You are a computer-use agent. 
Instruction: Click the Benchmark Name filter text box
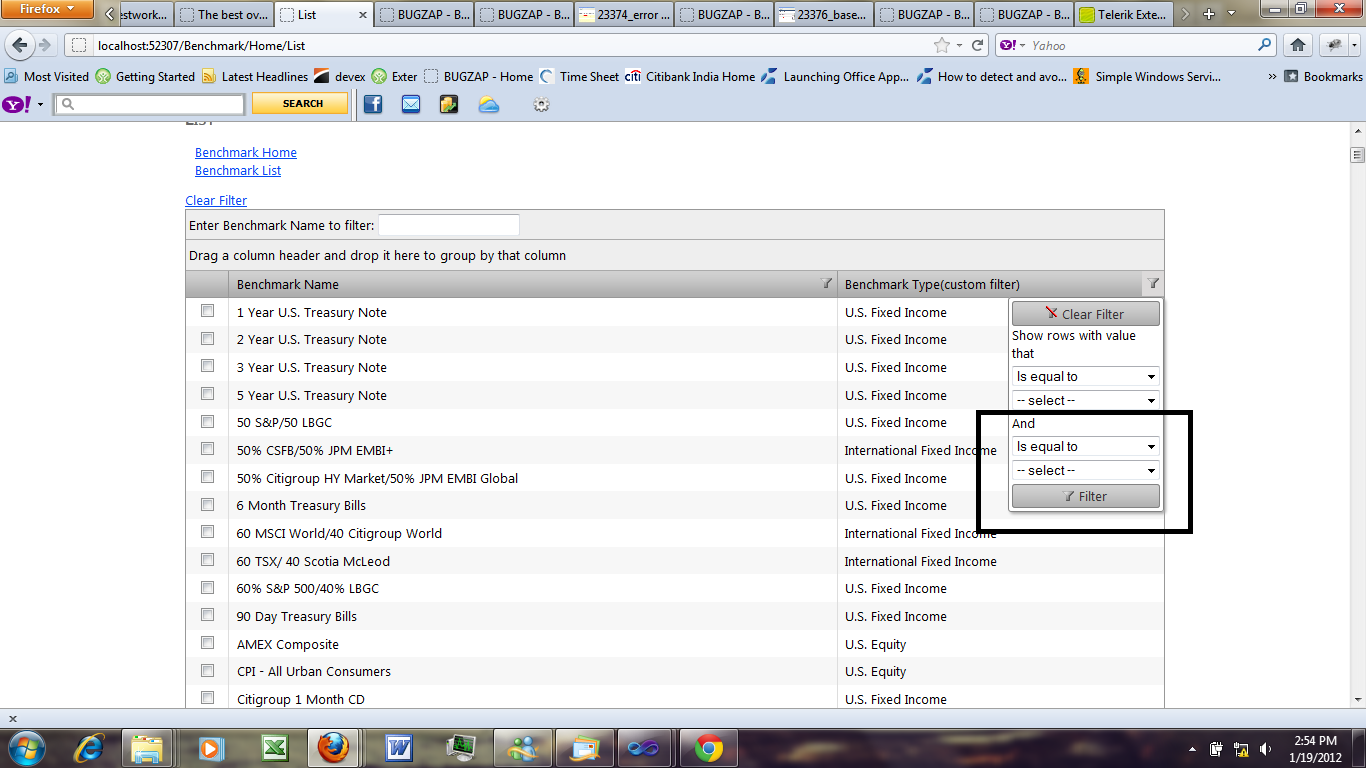pyautogui.click(x=449, y=226)
